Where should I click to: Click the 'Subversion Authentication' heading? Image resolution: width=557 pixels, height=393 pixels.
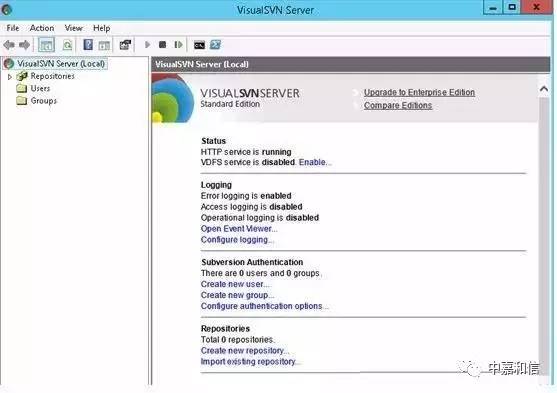[x=252, y=262]
